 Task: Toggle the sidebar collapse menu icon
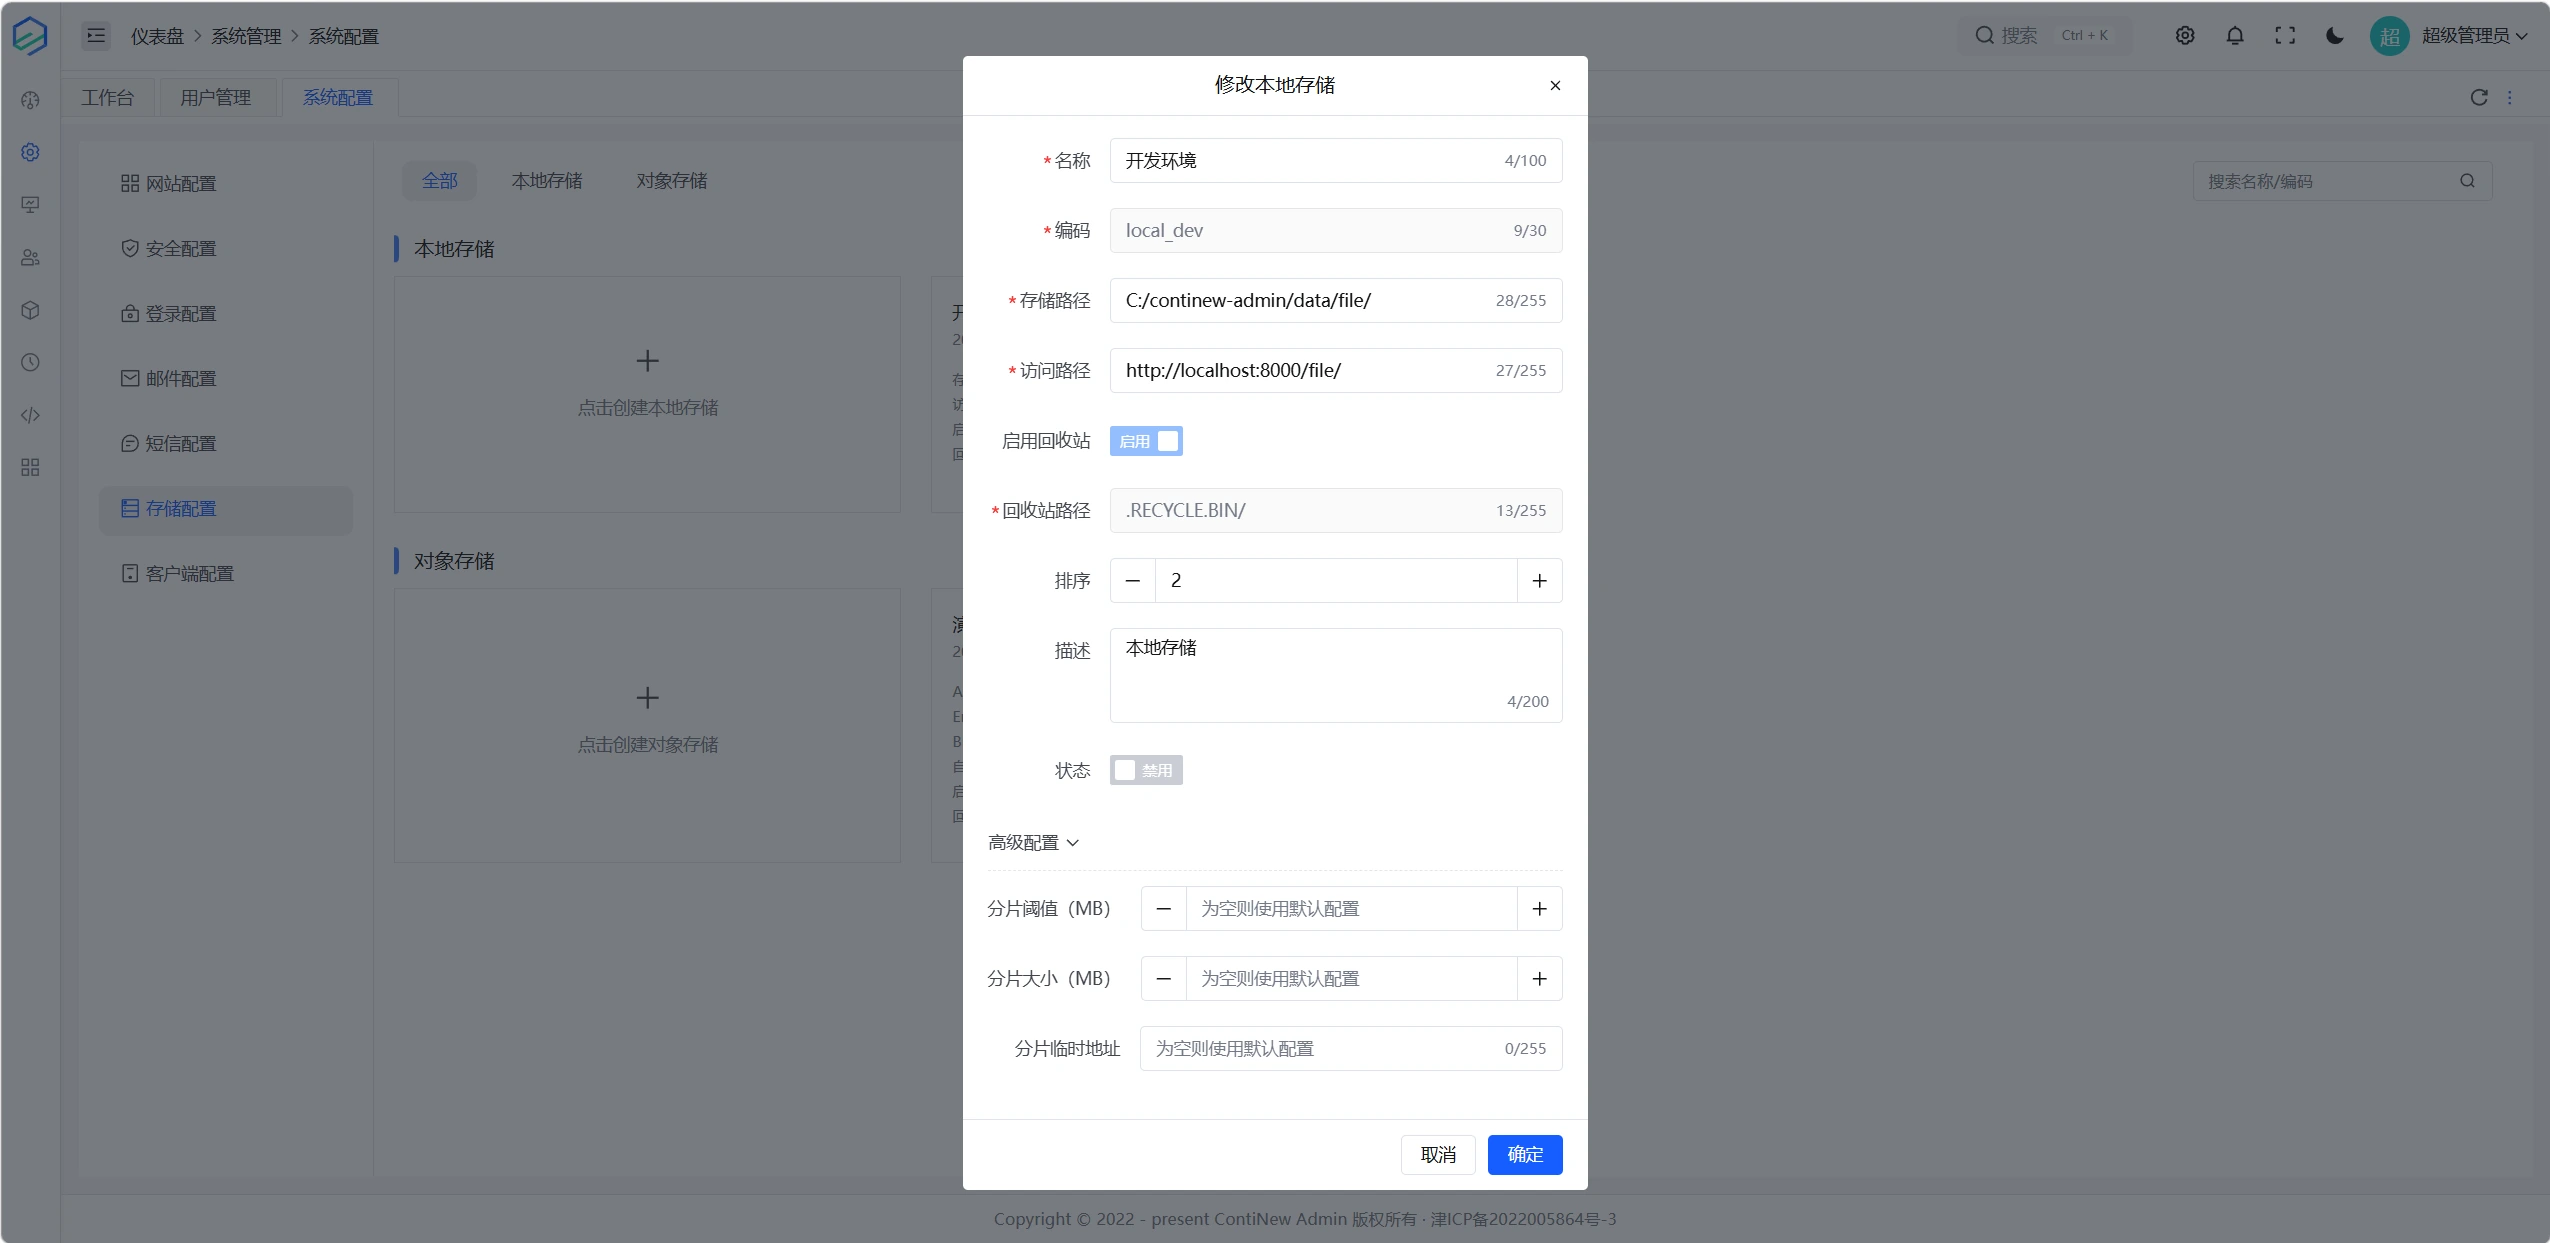(96, 36)
